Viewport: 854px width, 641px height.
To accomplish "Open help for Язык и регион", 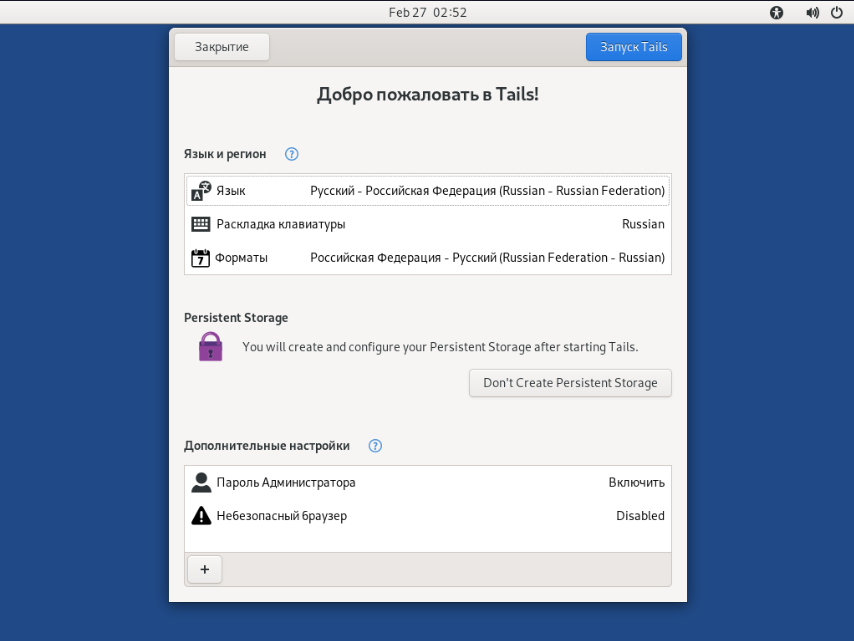I will [292, 154].
